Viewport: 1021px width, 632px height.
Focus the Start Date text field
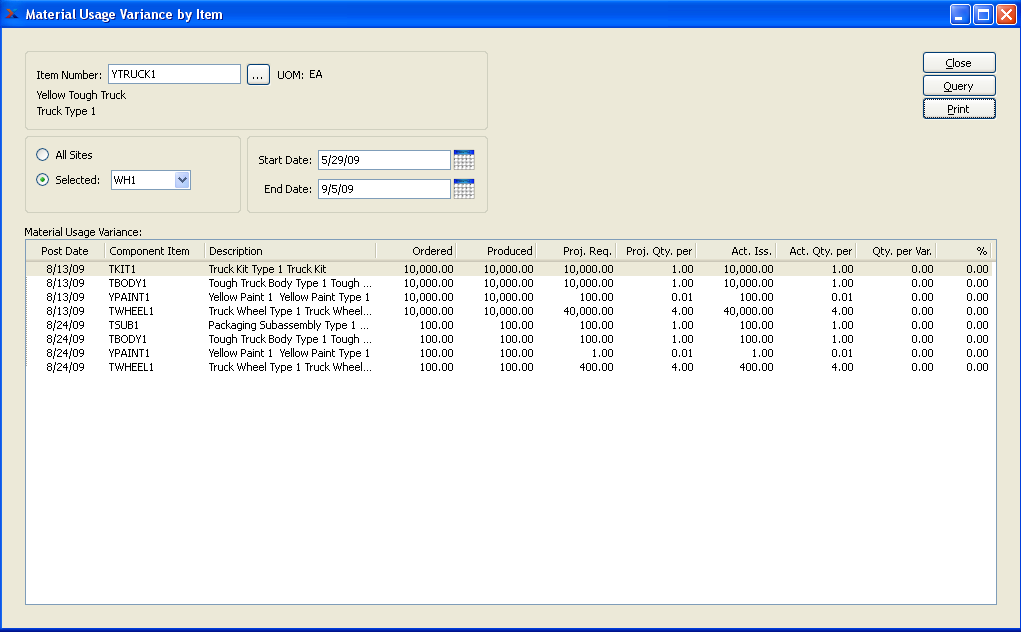384,160
